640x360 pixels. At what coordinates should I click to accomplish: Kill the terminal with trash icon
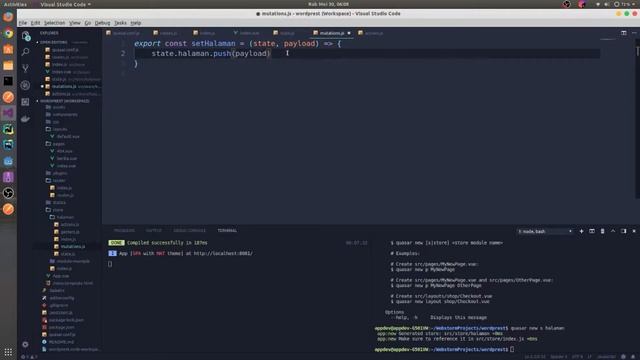click(602, 231)
